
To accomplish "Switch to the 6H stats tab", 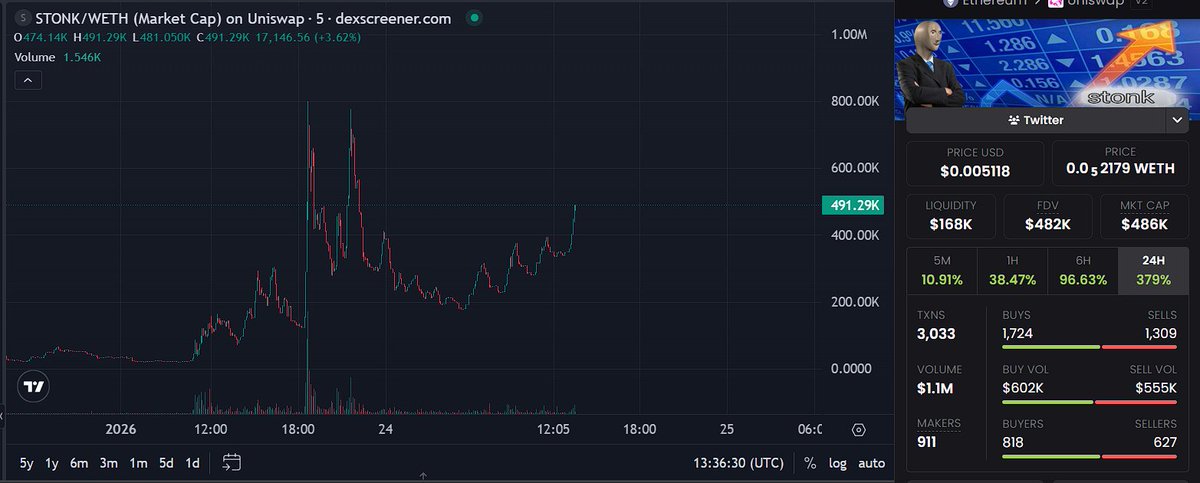I will tap(1081, 270).
